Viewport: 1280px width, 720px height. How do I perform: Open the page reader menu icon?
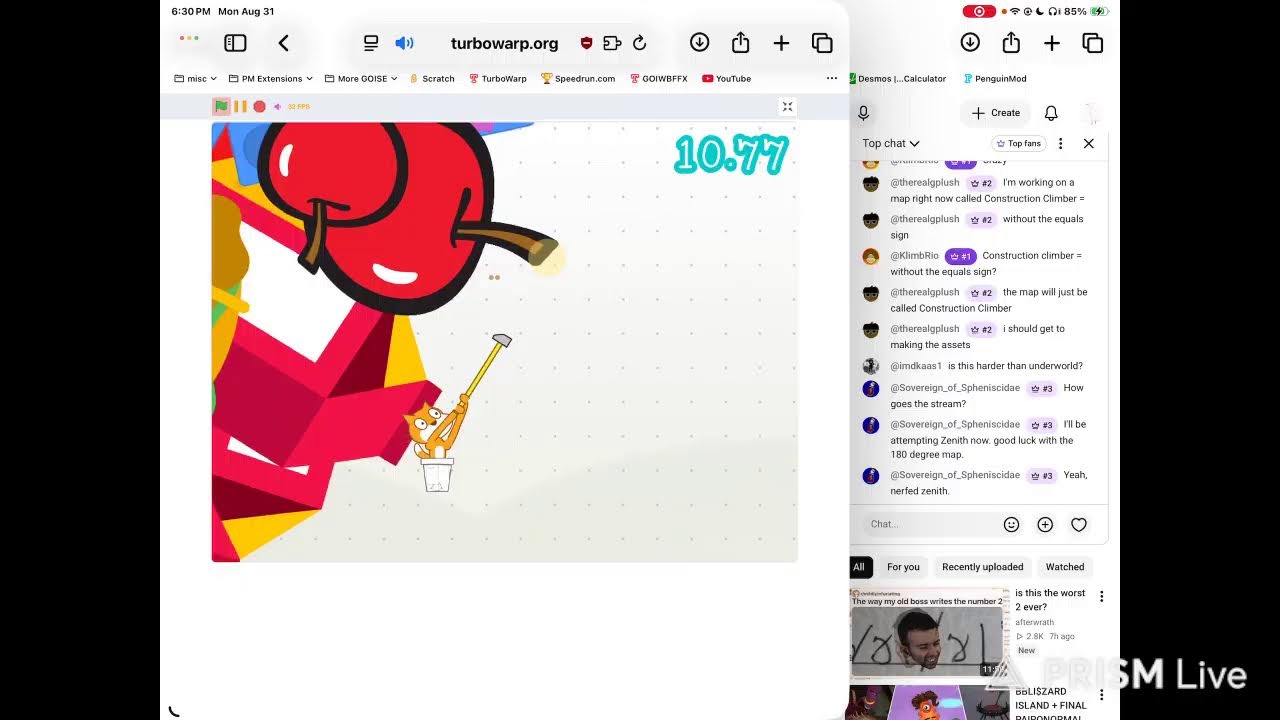[371, 43]
